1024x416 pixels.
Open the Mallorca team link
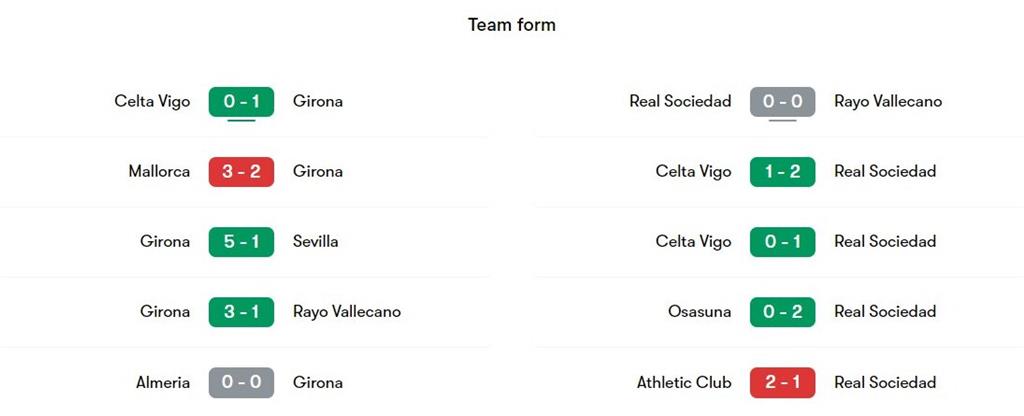click(159, 171)
